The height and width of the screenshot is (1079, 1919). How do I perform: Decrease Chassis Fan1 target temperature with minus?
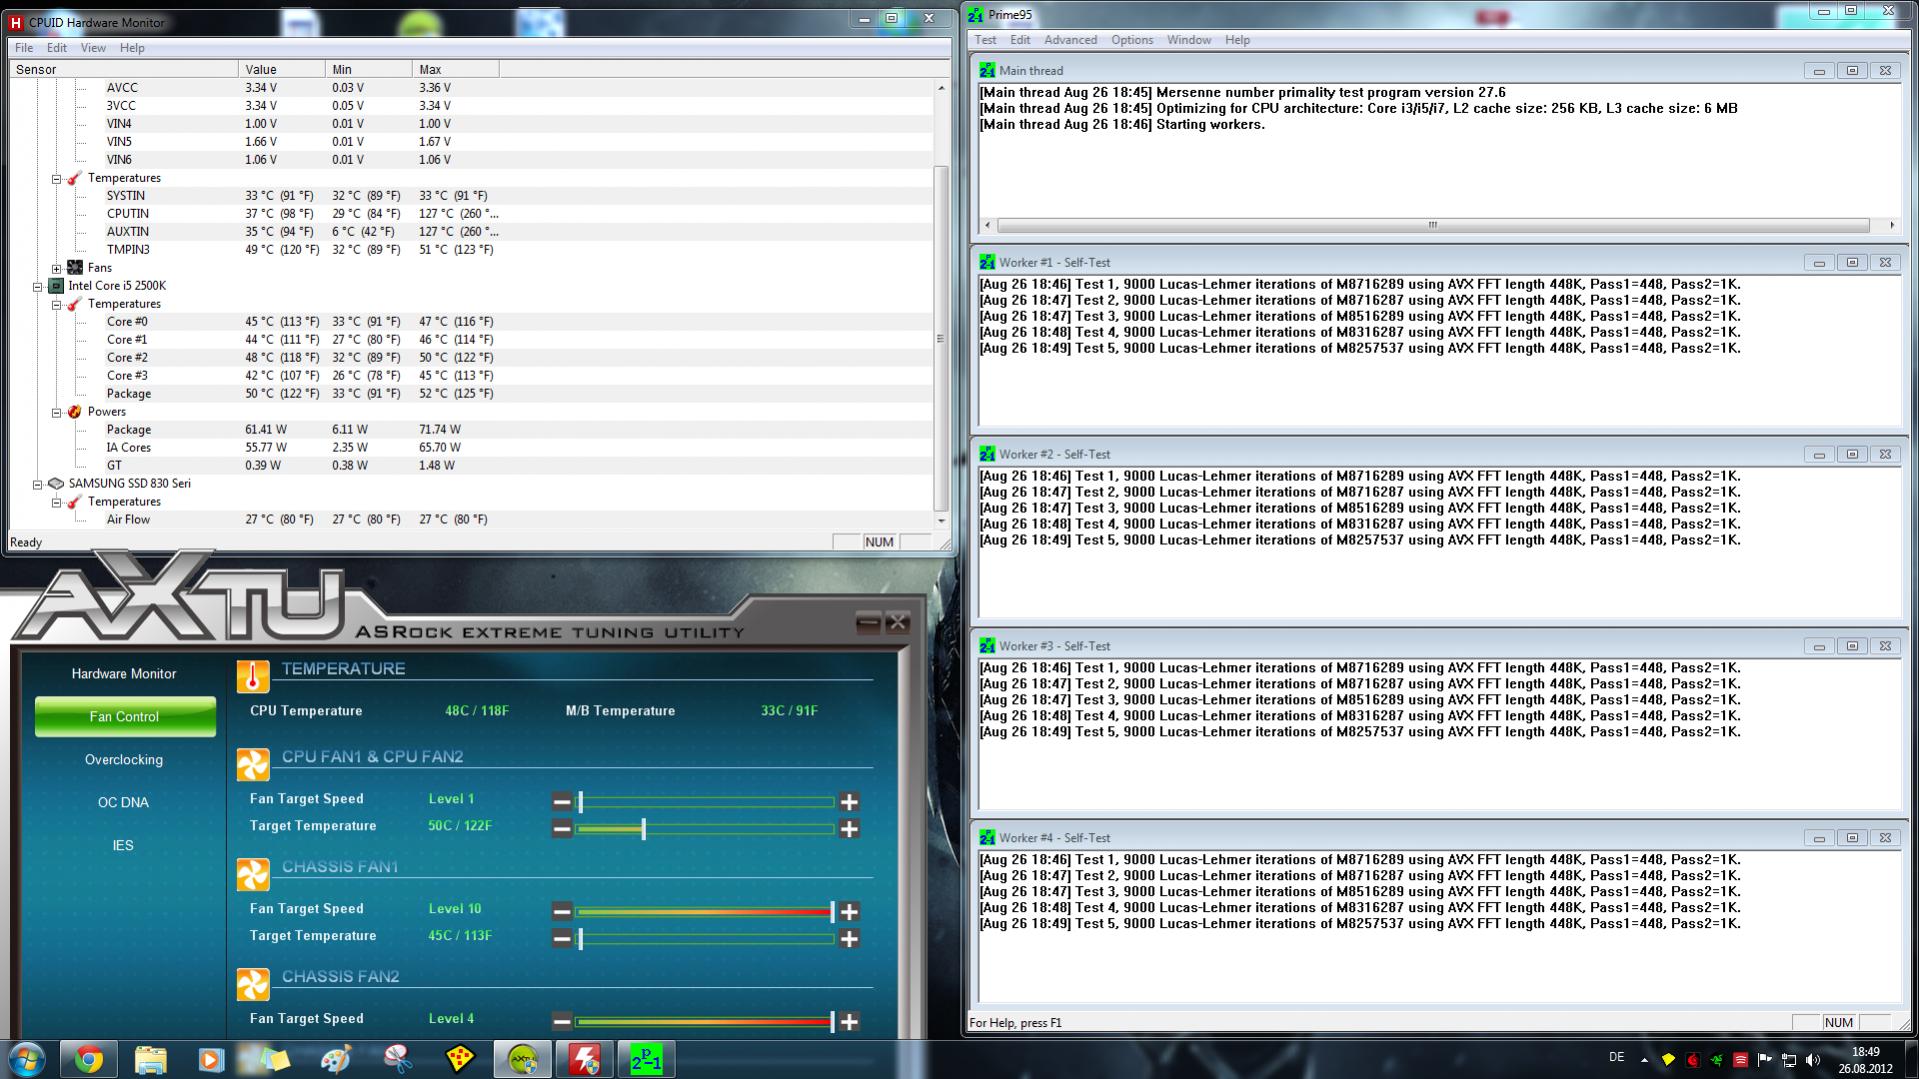[x=562, y=939]
